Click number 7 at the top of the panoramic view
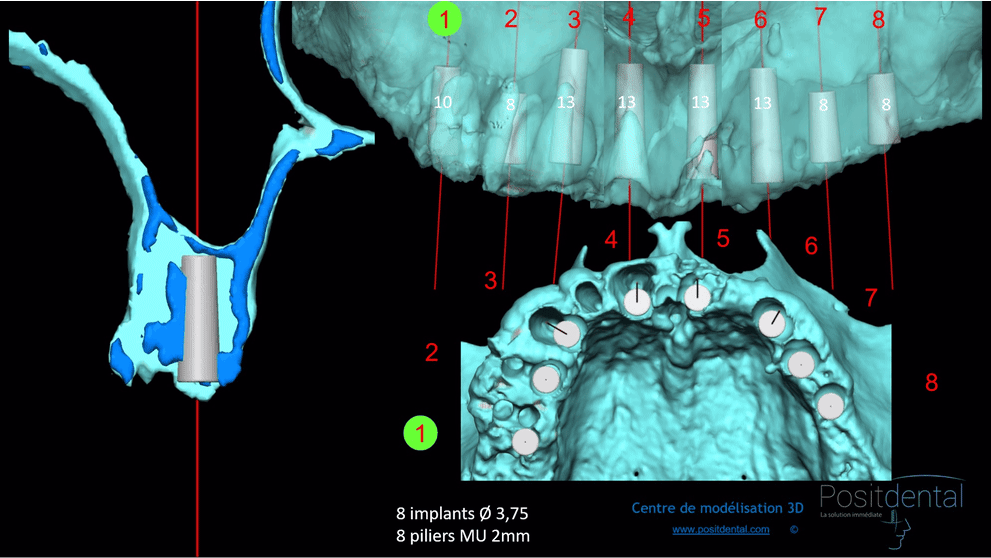This screenshot has height=558, width=991. [821, 20]
